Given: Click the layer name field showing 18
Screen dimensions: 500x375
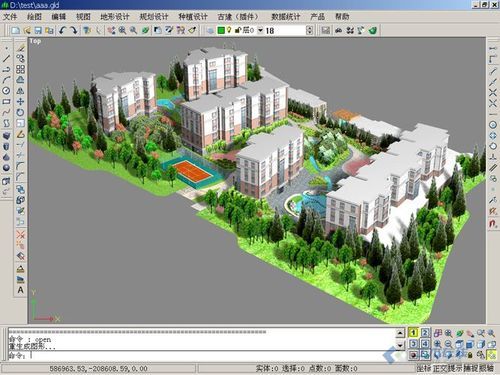Looking at the screenshot, I should pos(285,31).
